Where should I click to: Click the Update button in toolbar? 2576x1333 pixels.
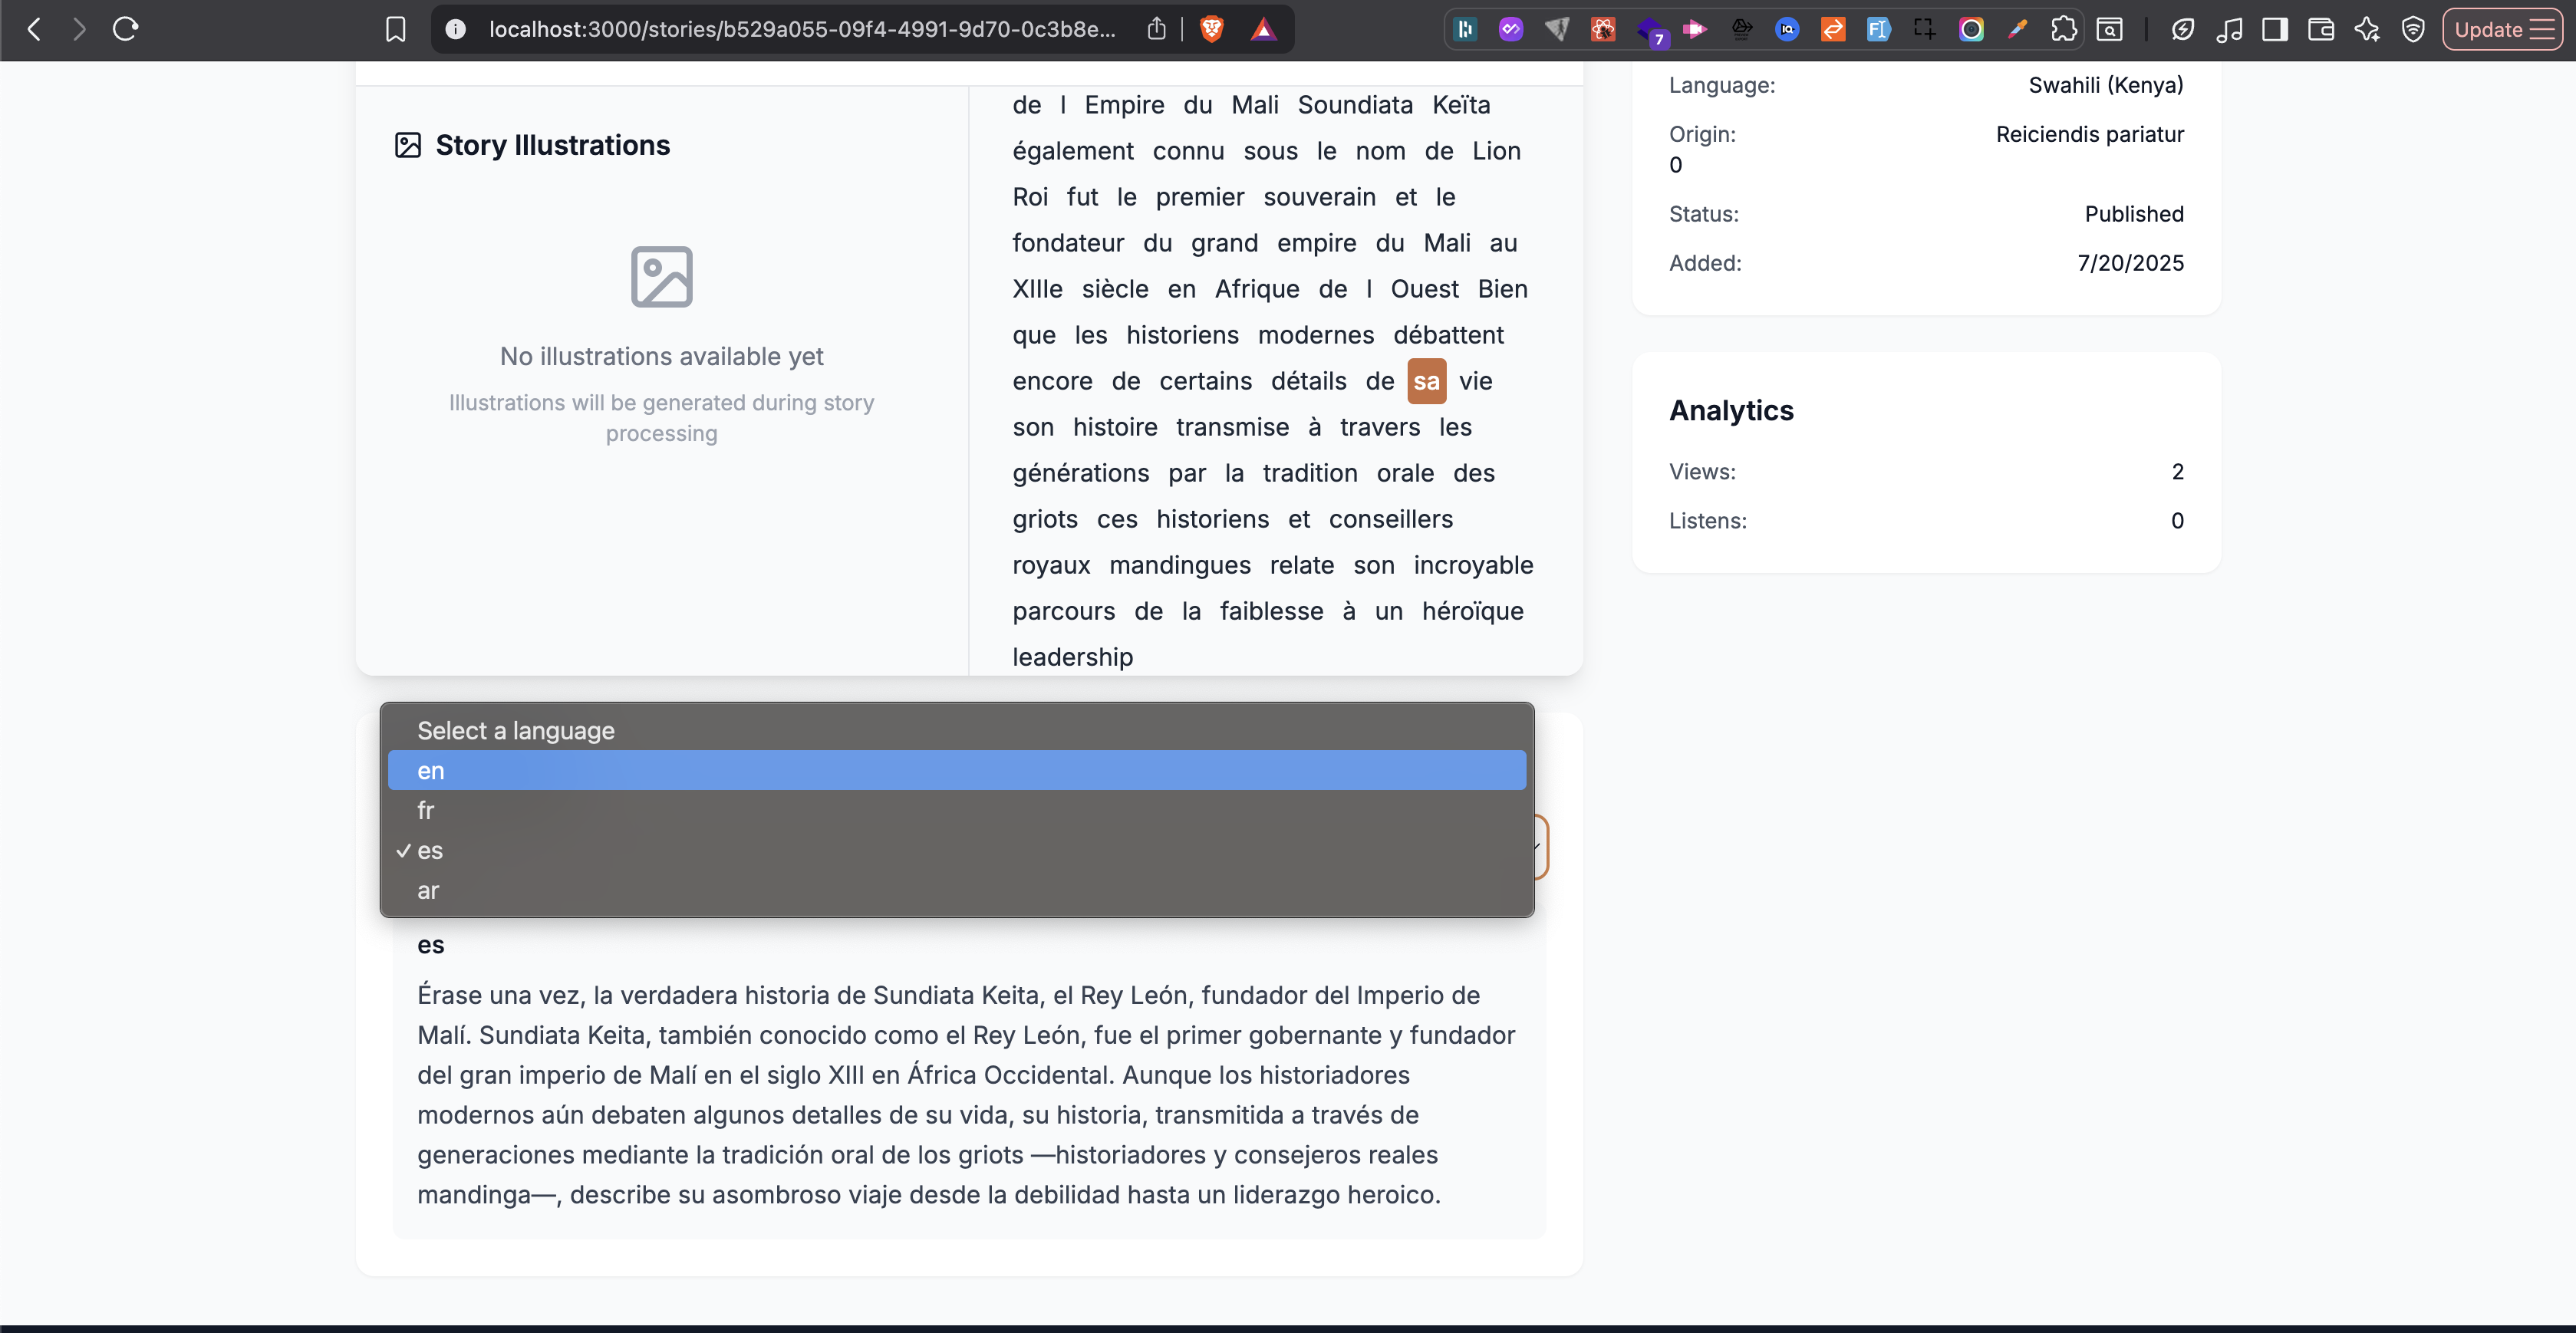click(x=2501, y=29)
